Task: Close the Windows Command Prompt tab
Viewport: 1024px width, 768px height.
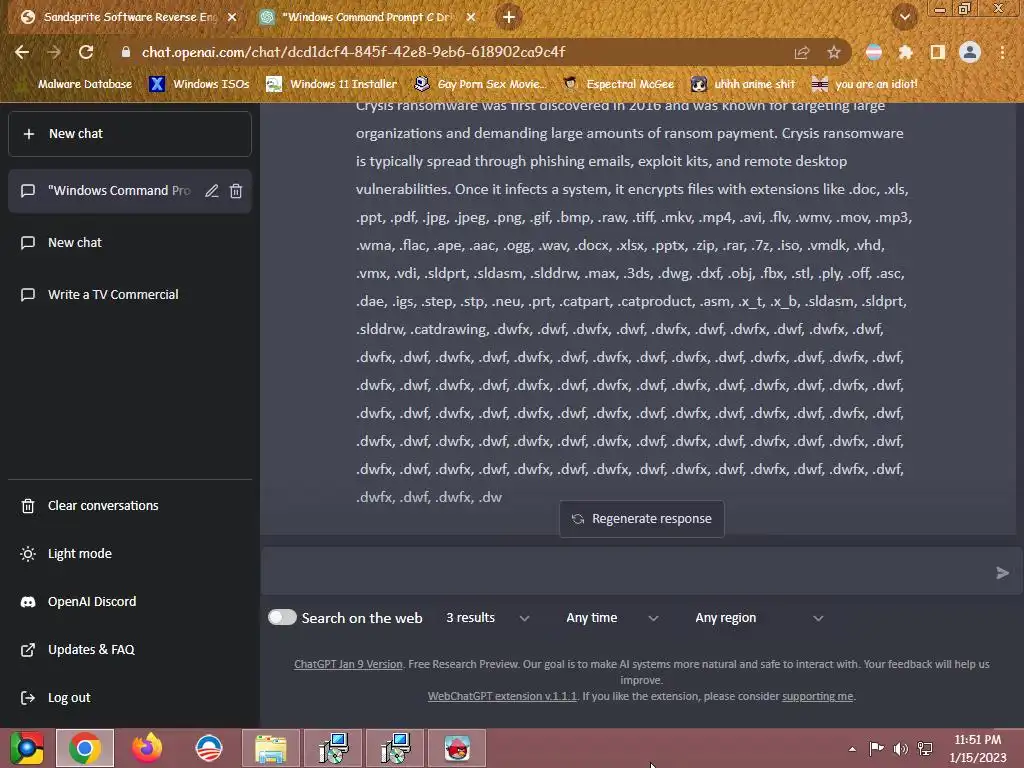Action: coord(471,17)
